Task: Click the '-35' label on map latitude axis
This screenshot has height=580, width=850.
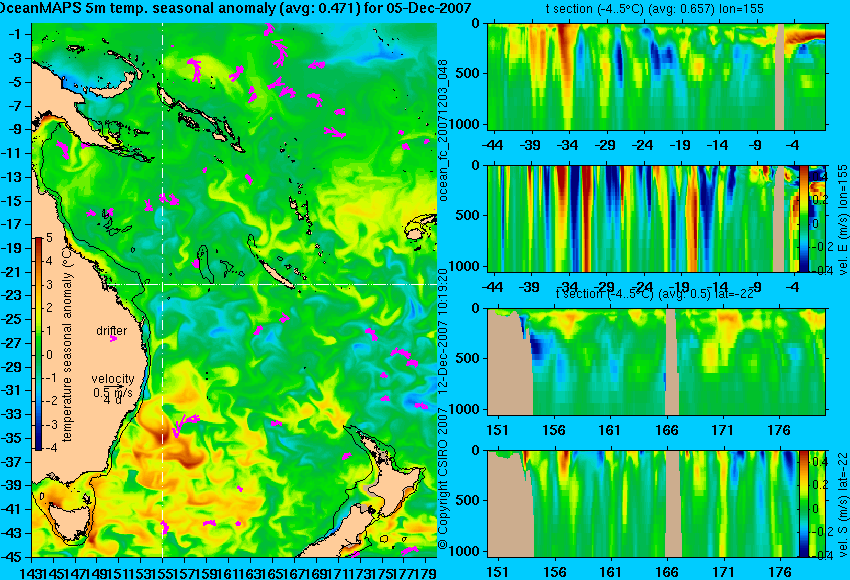Action: pyautogui.click(x=11, y=438)
